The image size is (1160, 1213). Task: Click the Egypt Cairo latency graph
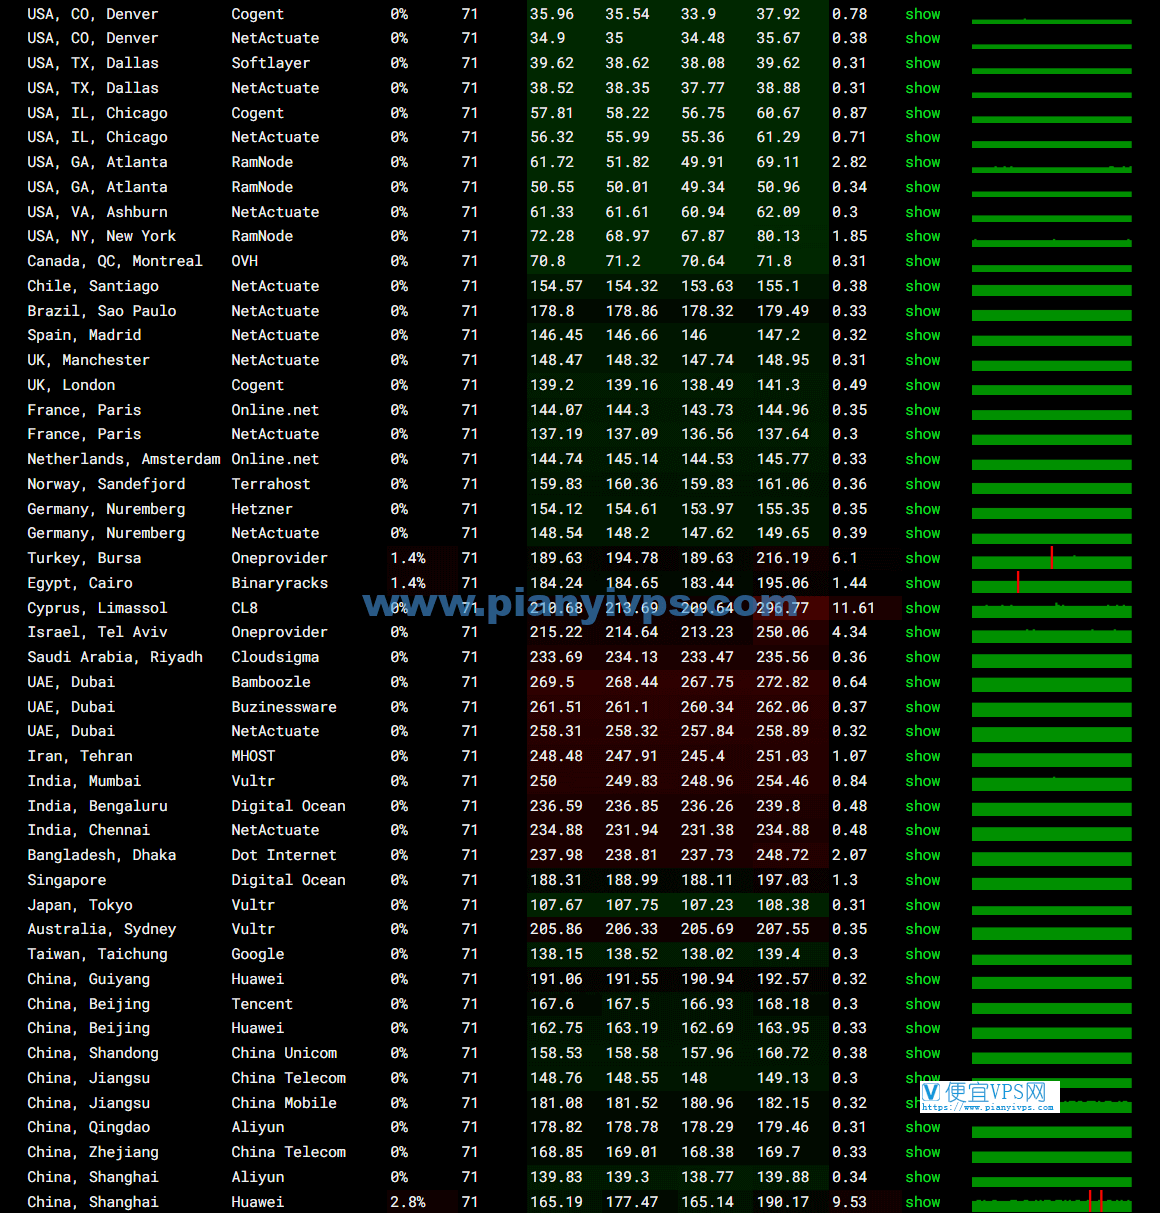(x=1051, y=583)
